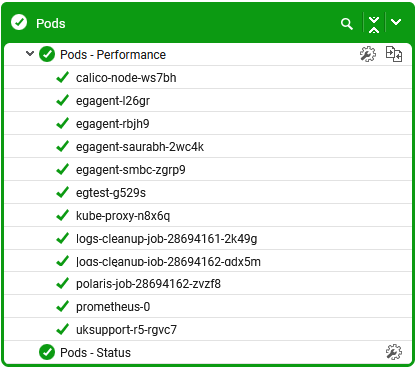Select egagent-smbc-zgrp9 in the list
The image size is (418, 370).
tap(130, 170)
